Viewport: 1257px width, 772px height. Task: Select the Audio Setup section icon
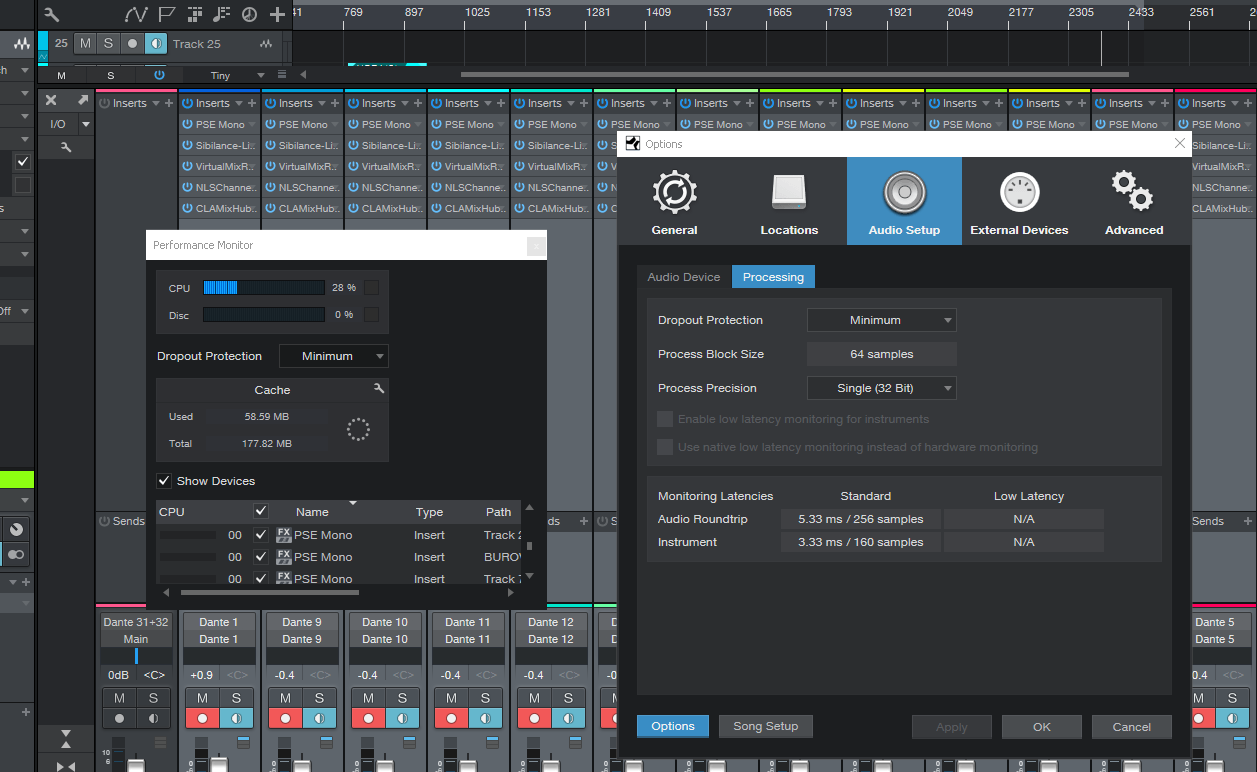[x=904, y=201]
